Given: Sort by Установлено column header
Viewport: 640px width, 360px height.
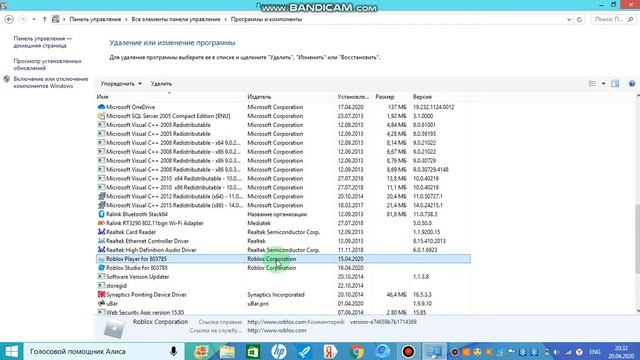Looking at the screenshot, I should 353,97.
